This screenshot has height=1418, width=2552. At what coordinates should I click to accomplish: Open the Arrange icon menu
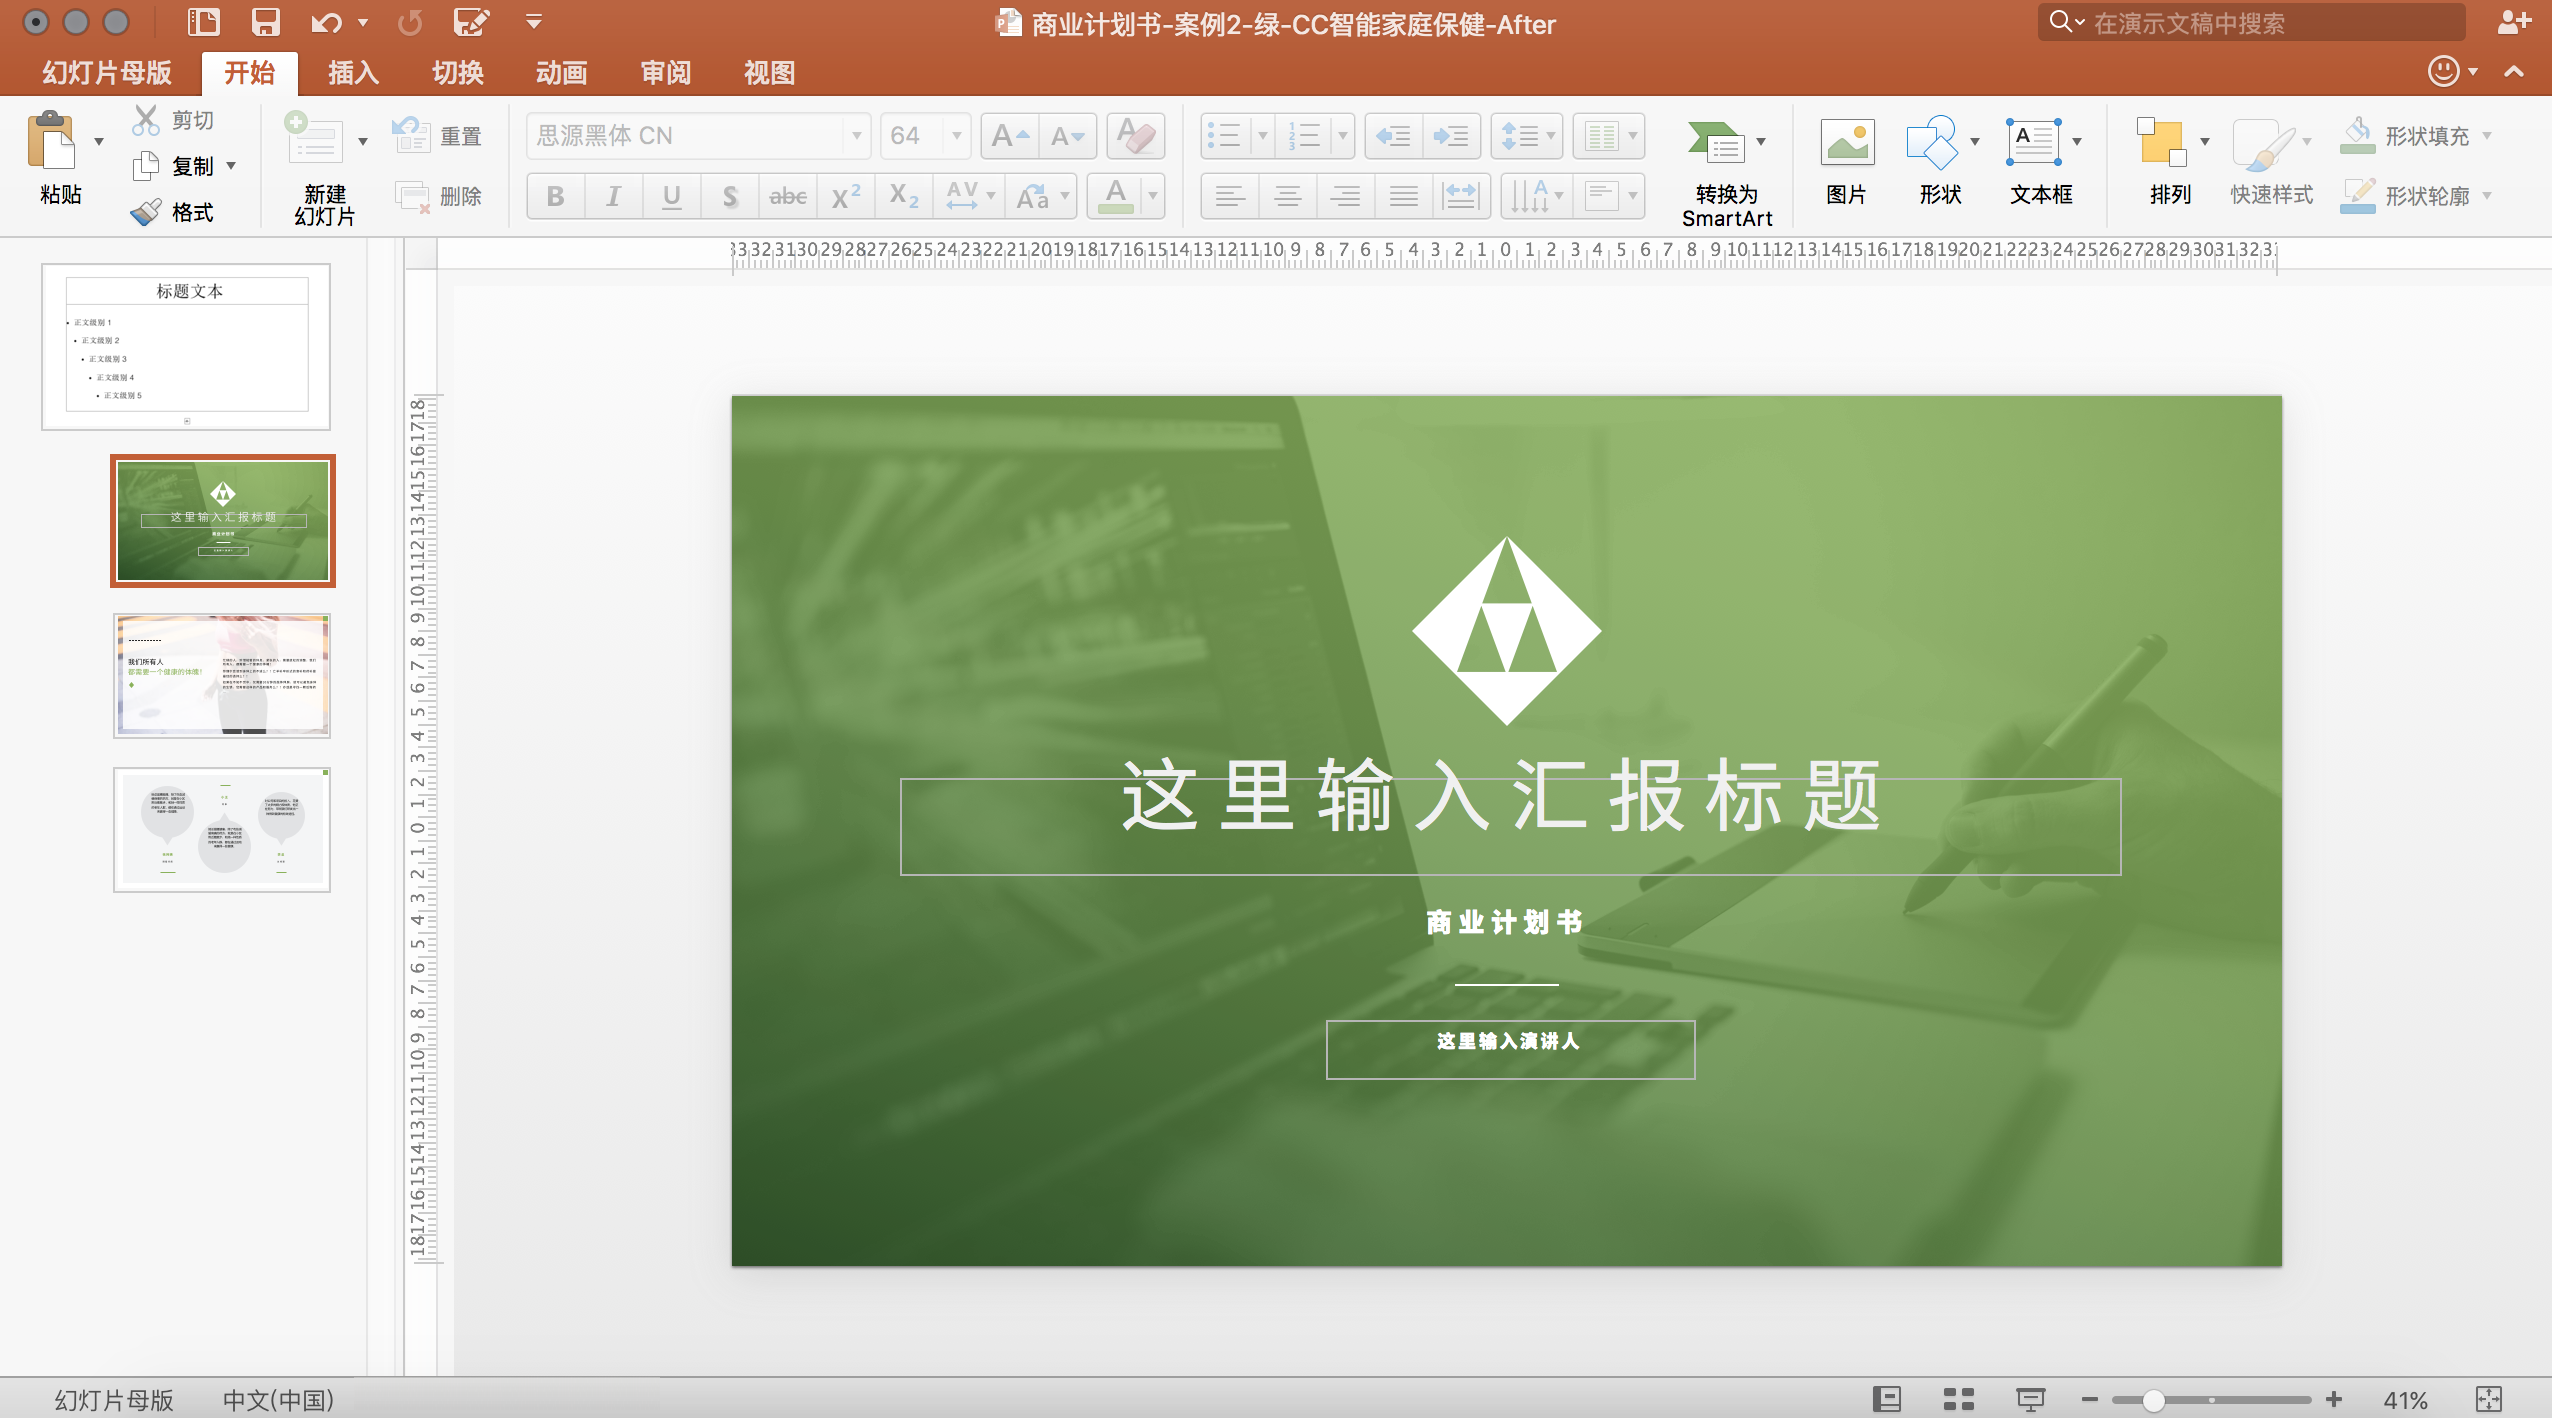coord(2160,142)
